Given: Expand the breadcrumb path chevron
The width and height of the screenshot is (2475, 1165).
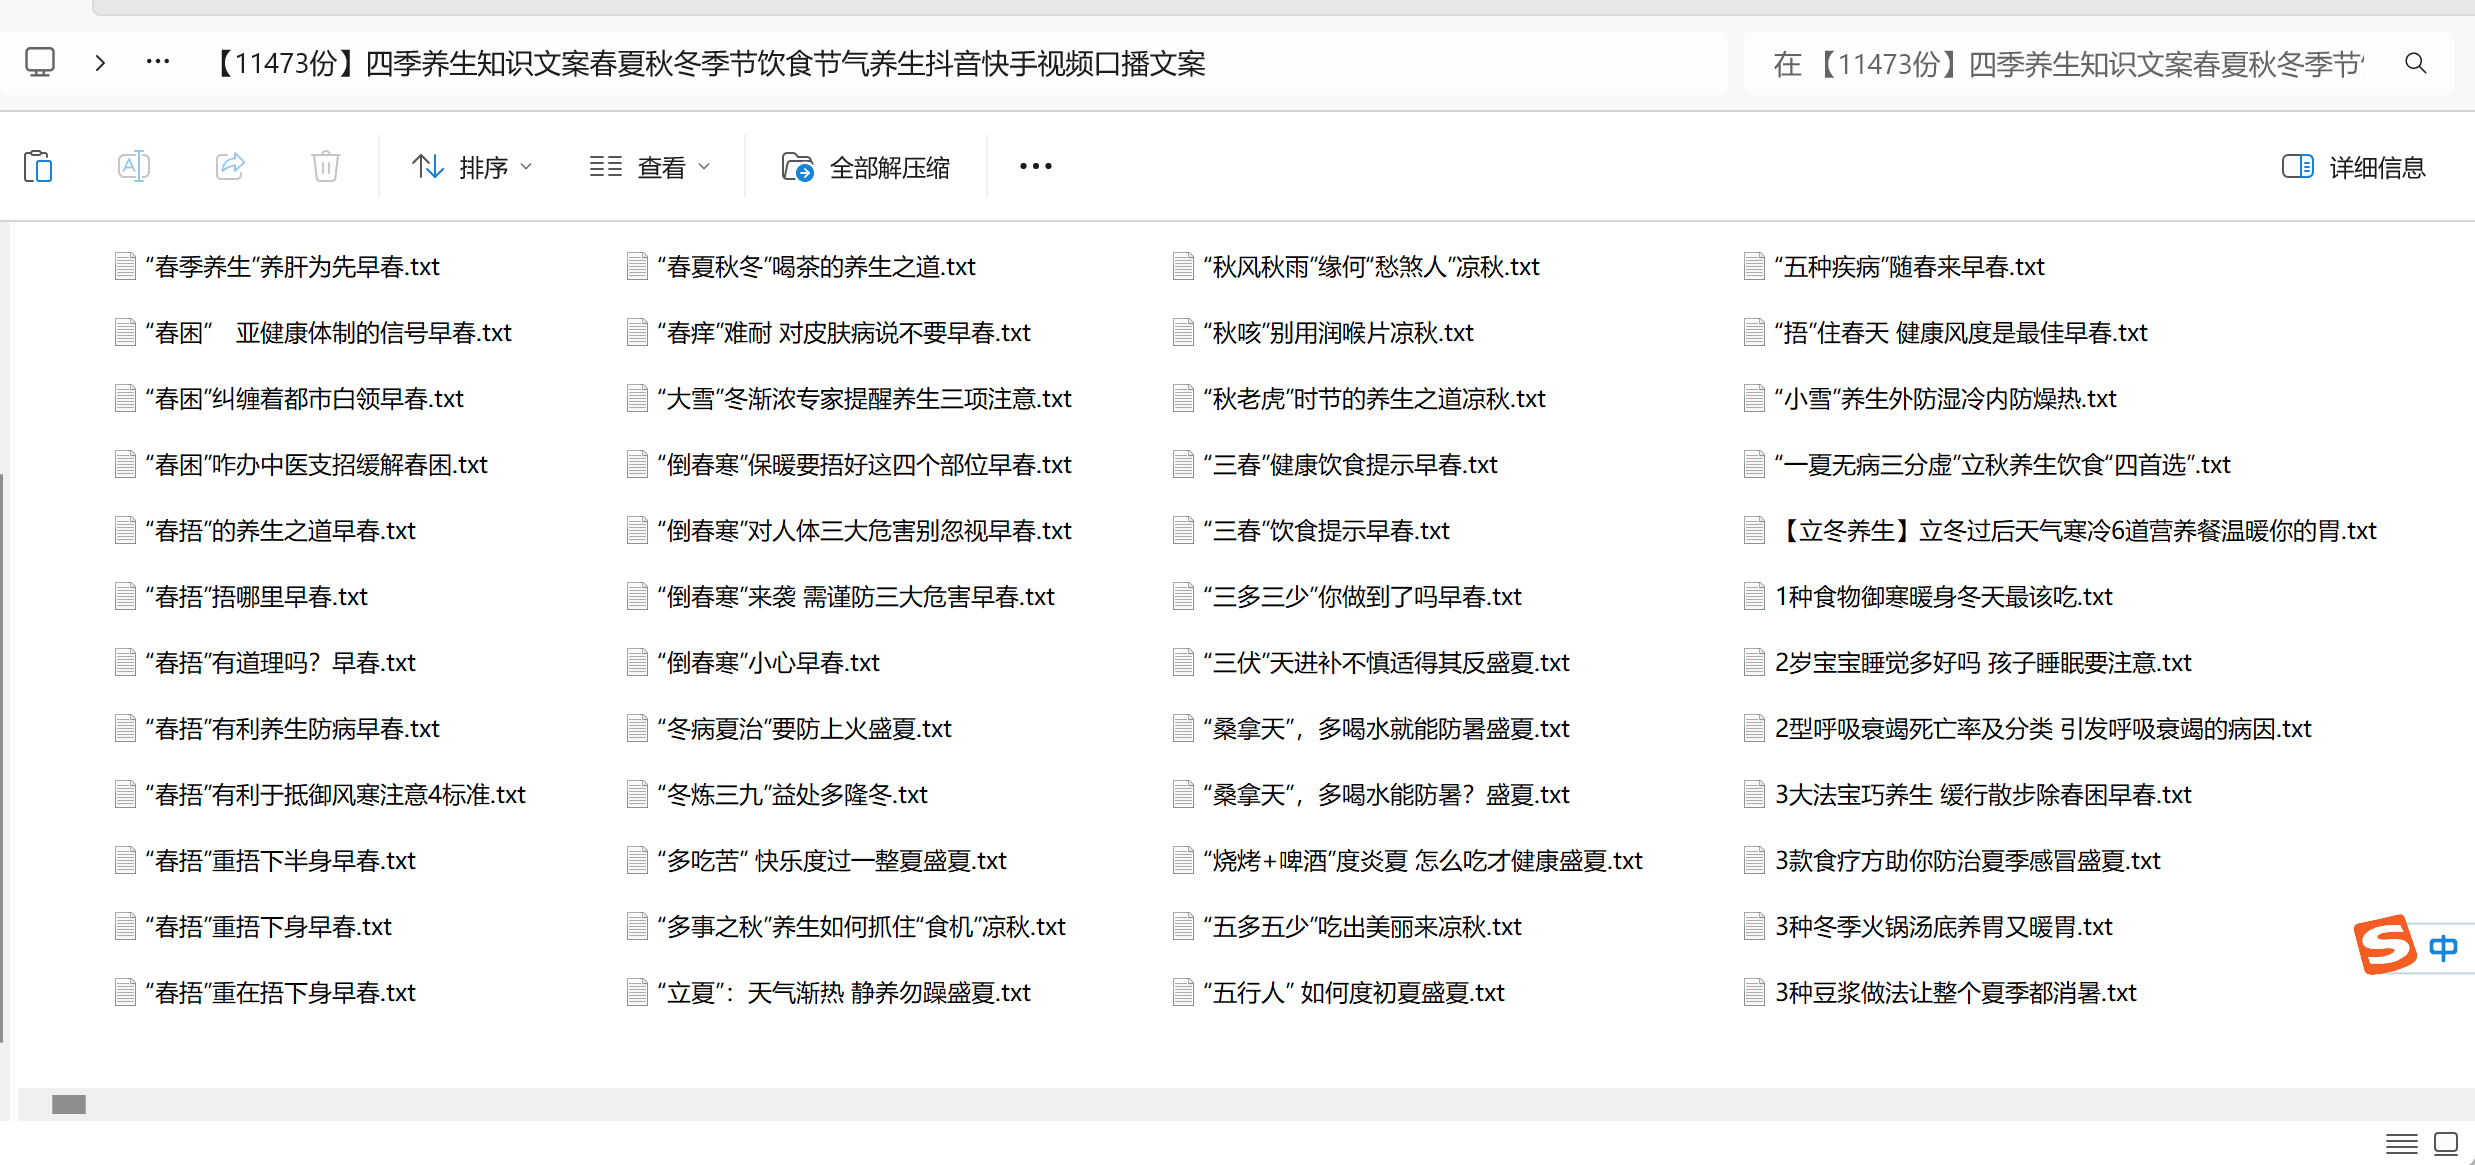Looking at the screenshot, I should (x=100, y=63).
